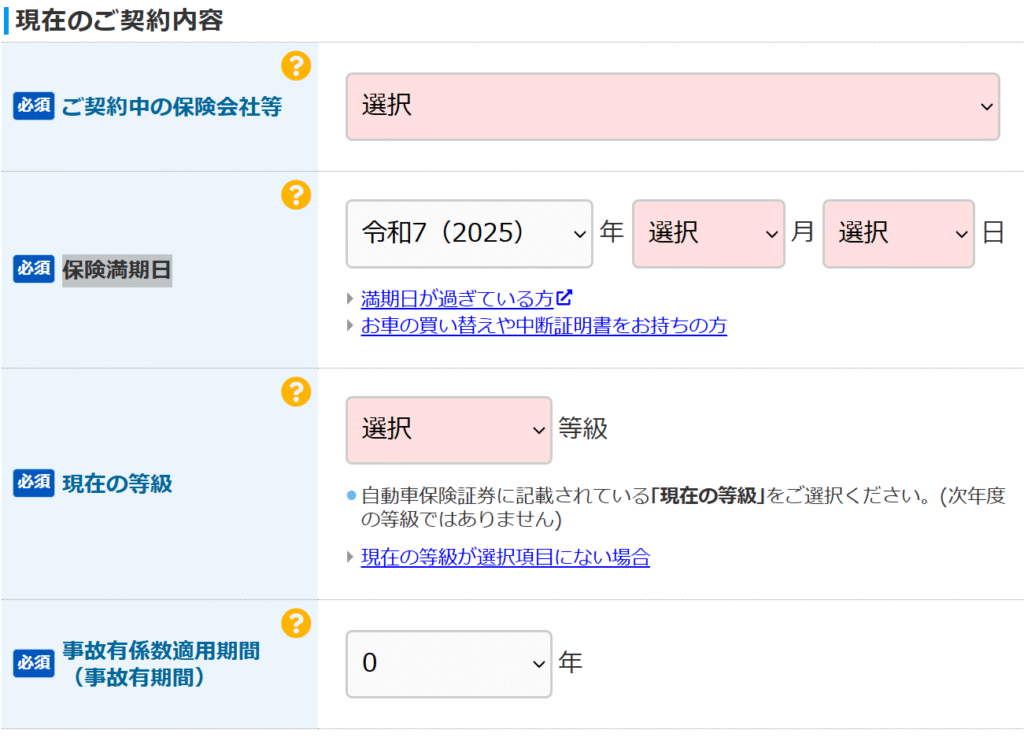The height and width of the screenshot is (741, 1024).
Task: Open link お車の買い替えや中断証明書をお持ちの方
Action: coord(543,325)
